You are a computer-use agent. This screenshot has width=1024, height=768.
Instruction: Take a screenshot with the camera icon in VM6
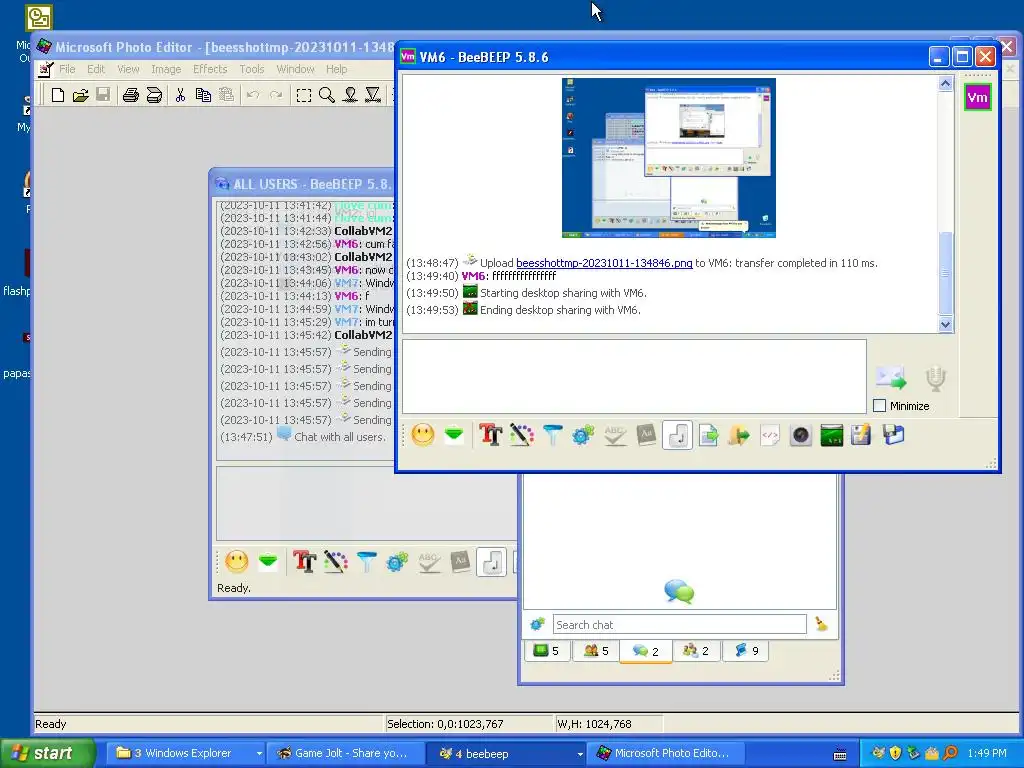pyautogui.click(x=801, y=435)
